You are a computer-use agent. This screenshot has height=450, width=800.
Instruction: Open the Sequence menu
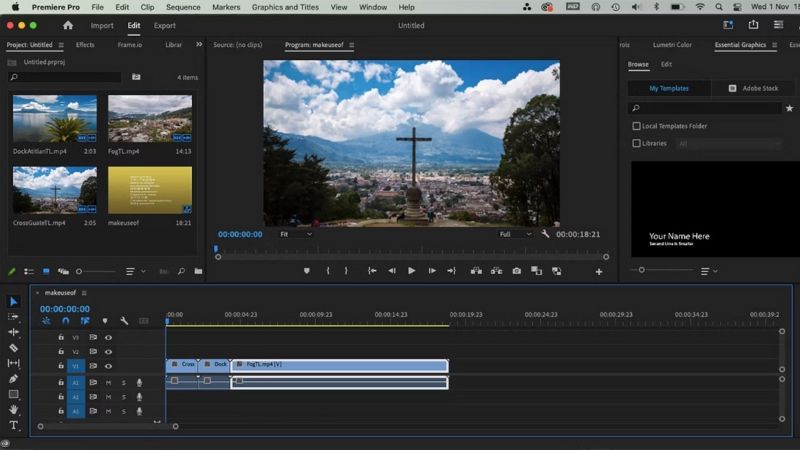pyautogui.click(x=183, y=7)
